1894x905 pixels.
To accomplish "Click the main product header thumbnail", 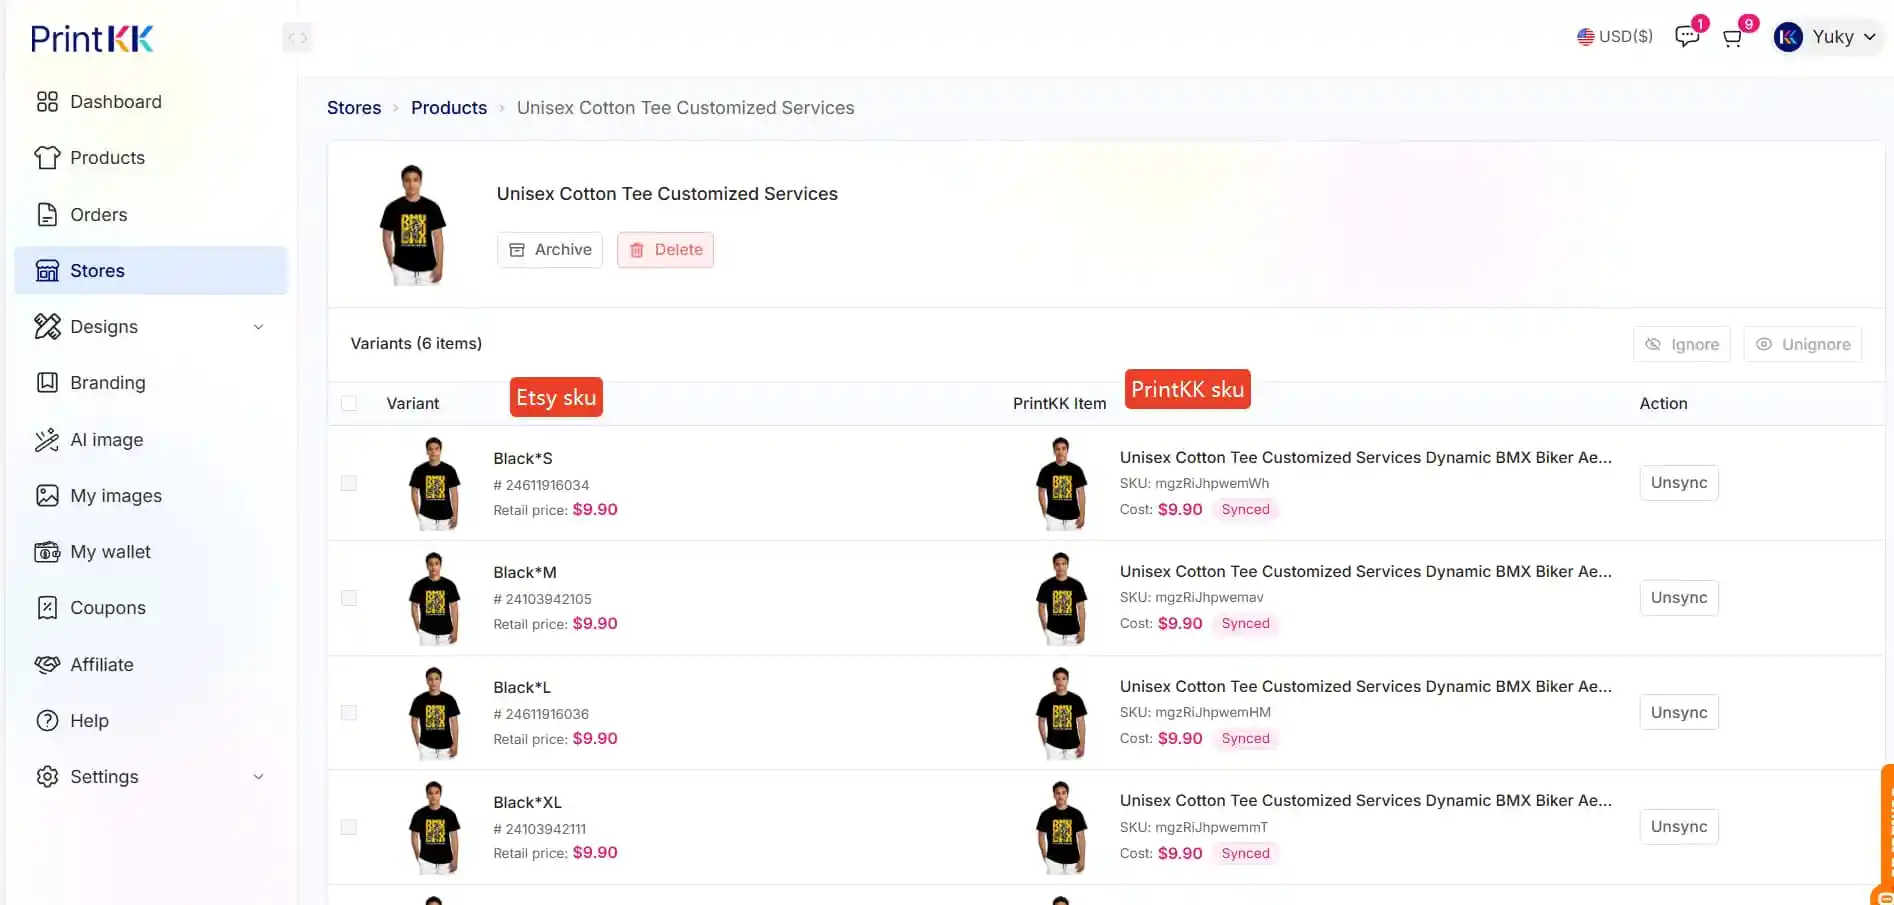I will pyautogui.click(x=413, y=225).
